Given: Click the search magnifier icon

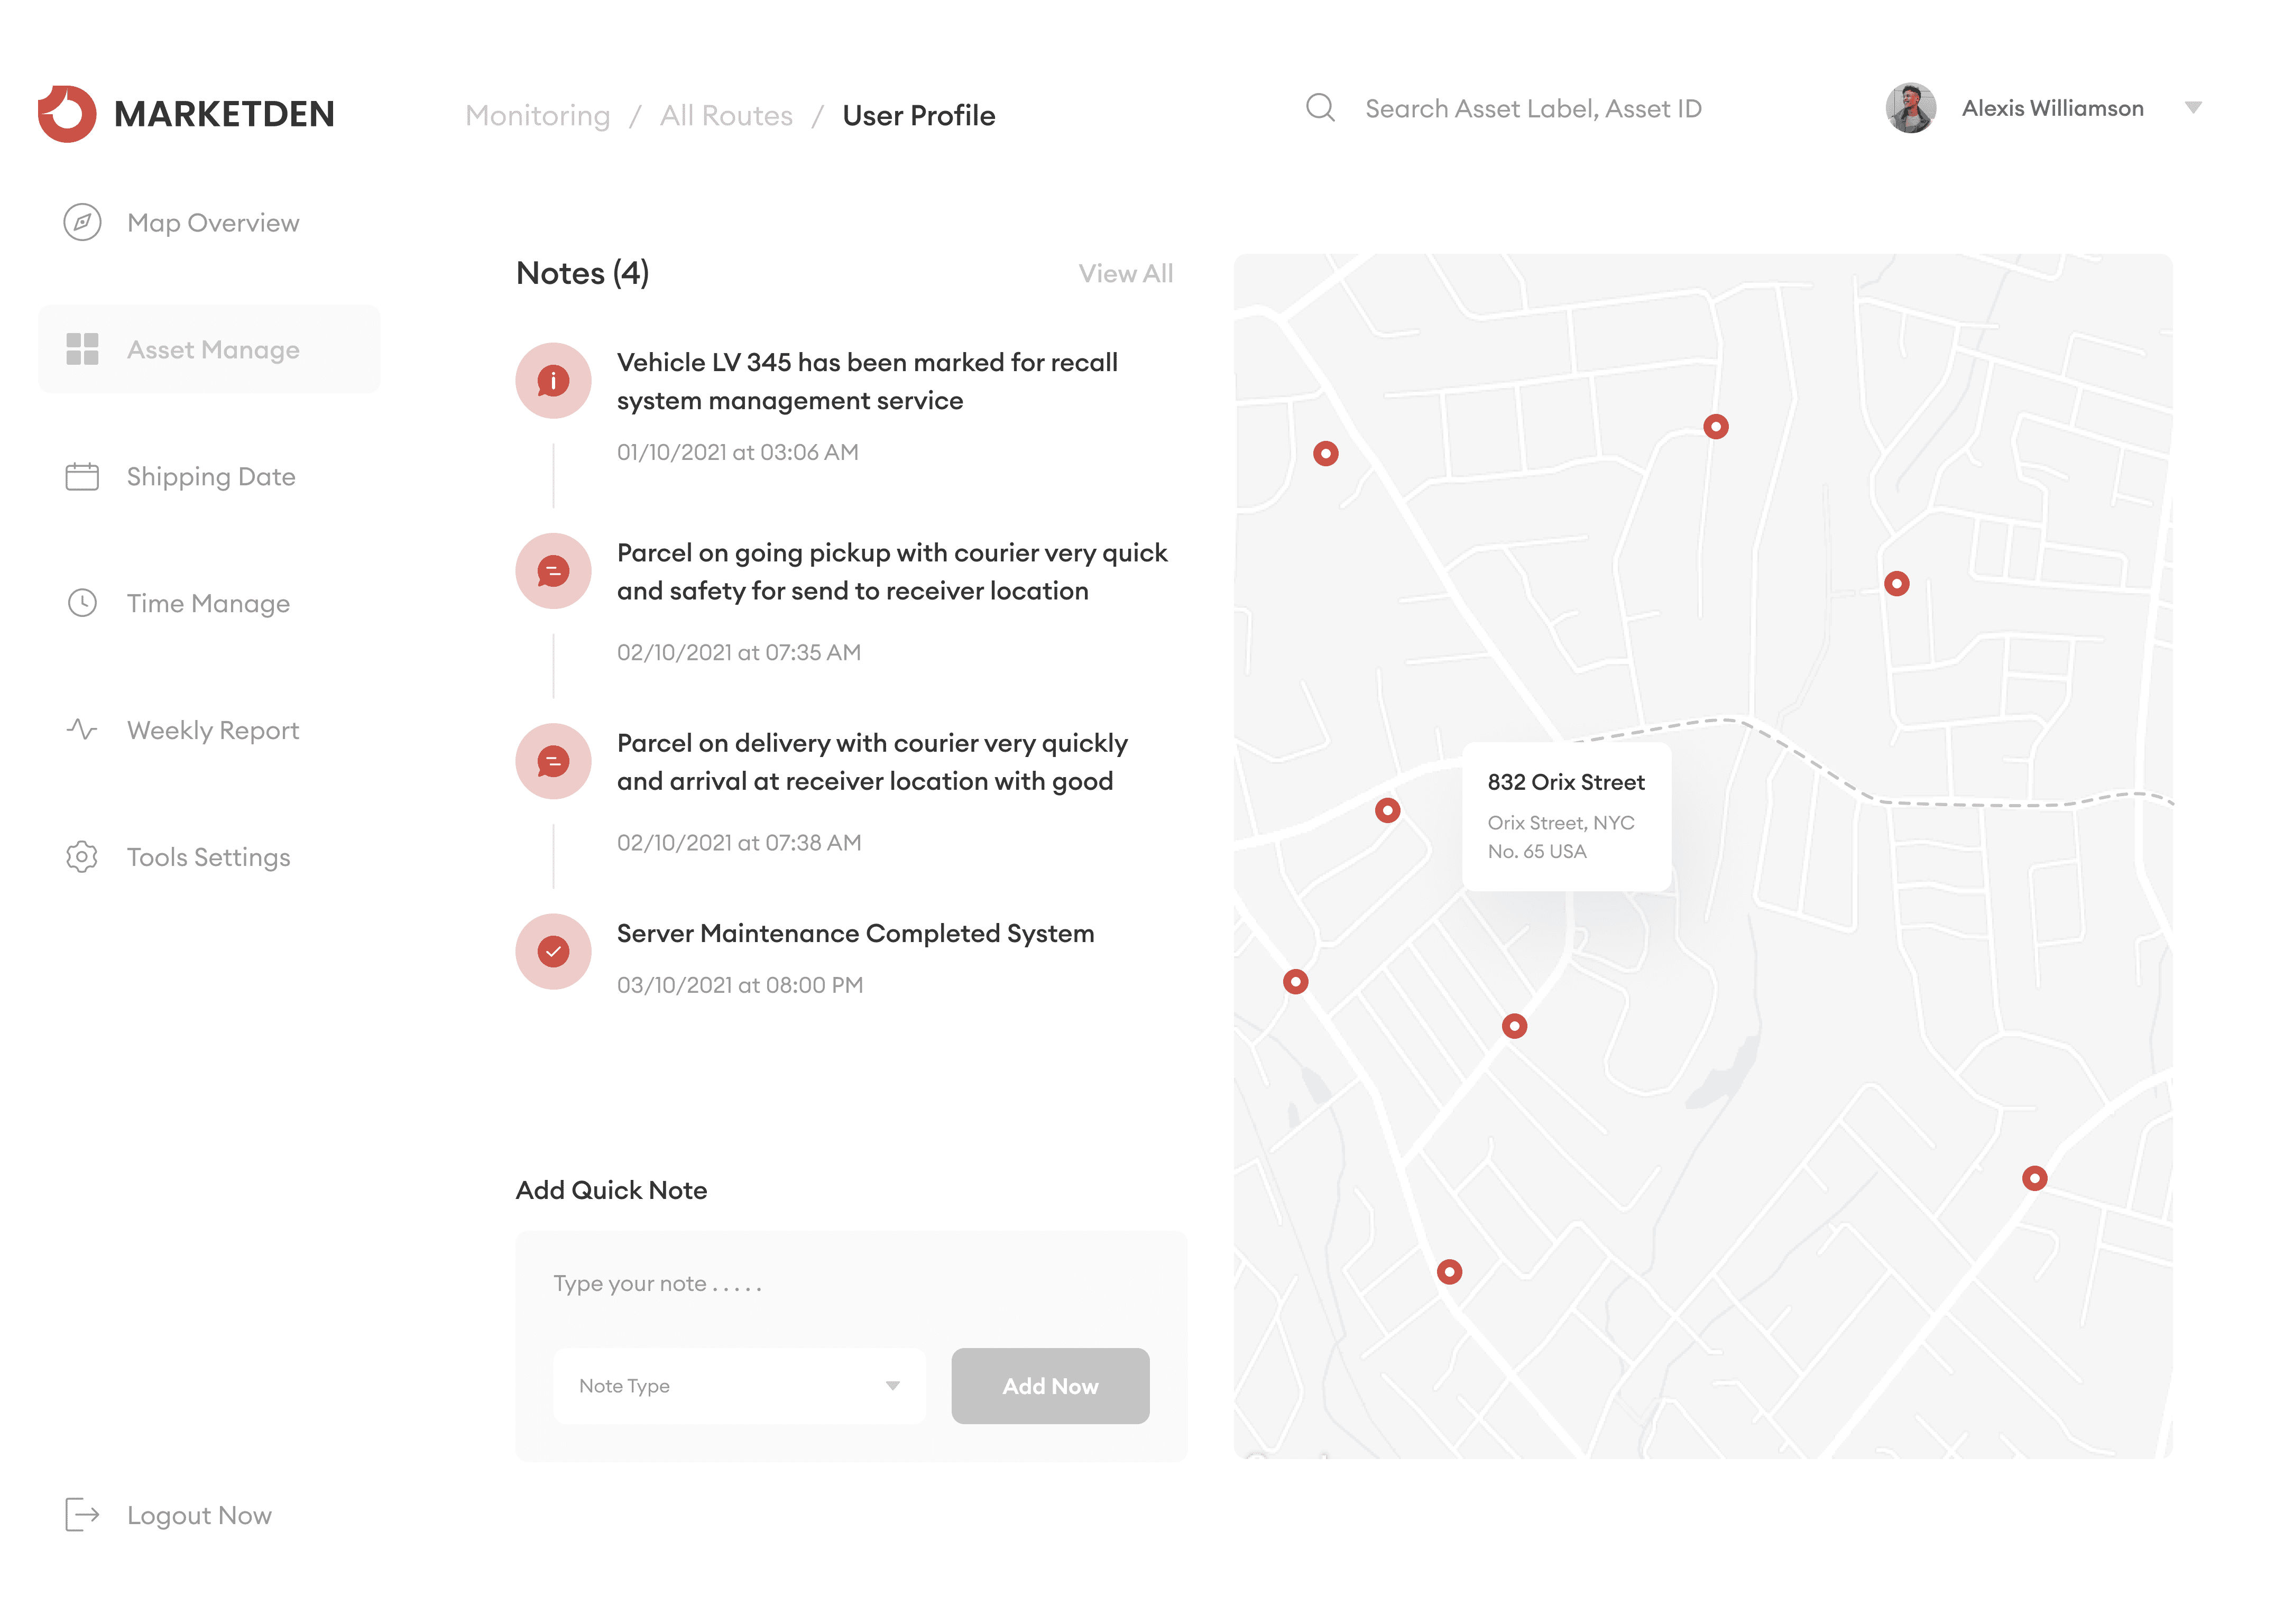Looking at the screenshot, I should (1320, 107).
